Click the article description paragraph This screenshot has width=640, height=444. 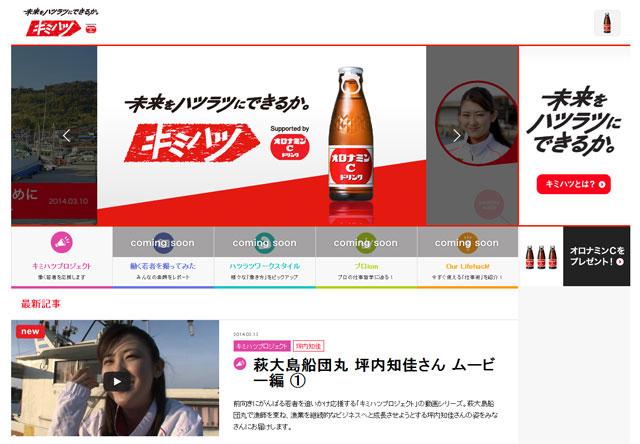pos(365,415)
